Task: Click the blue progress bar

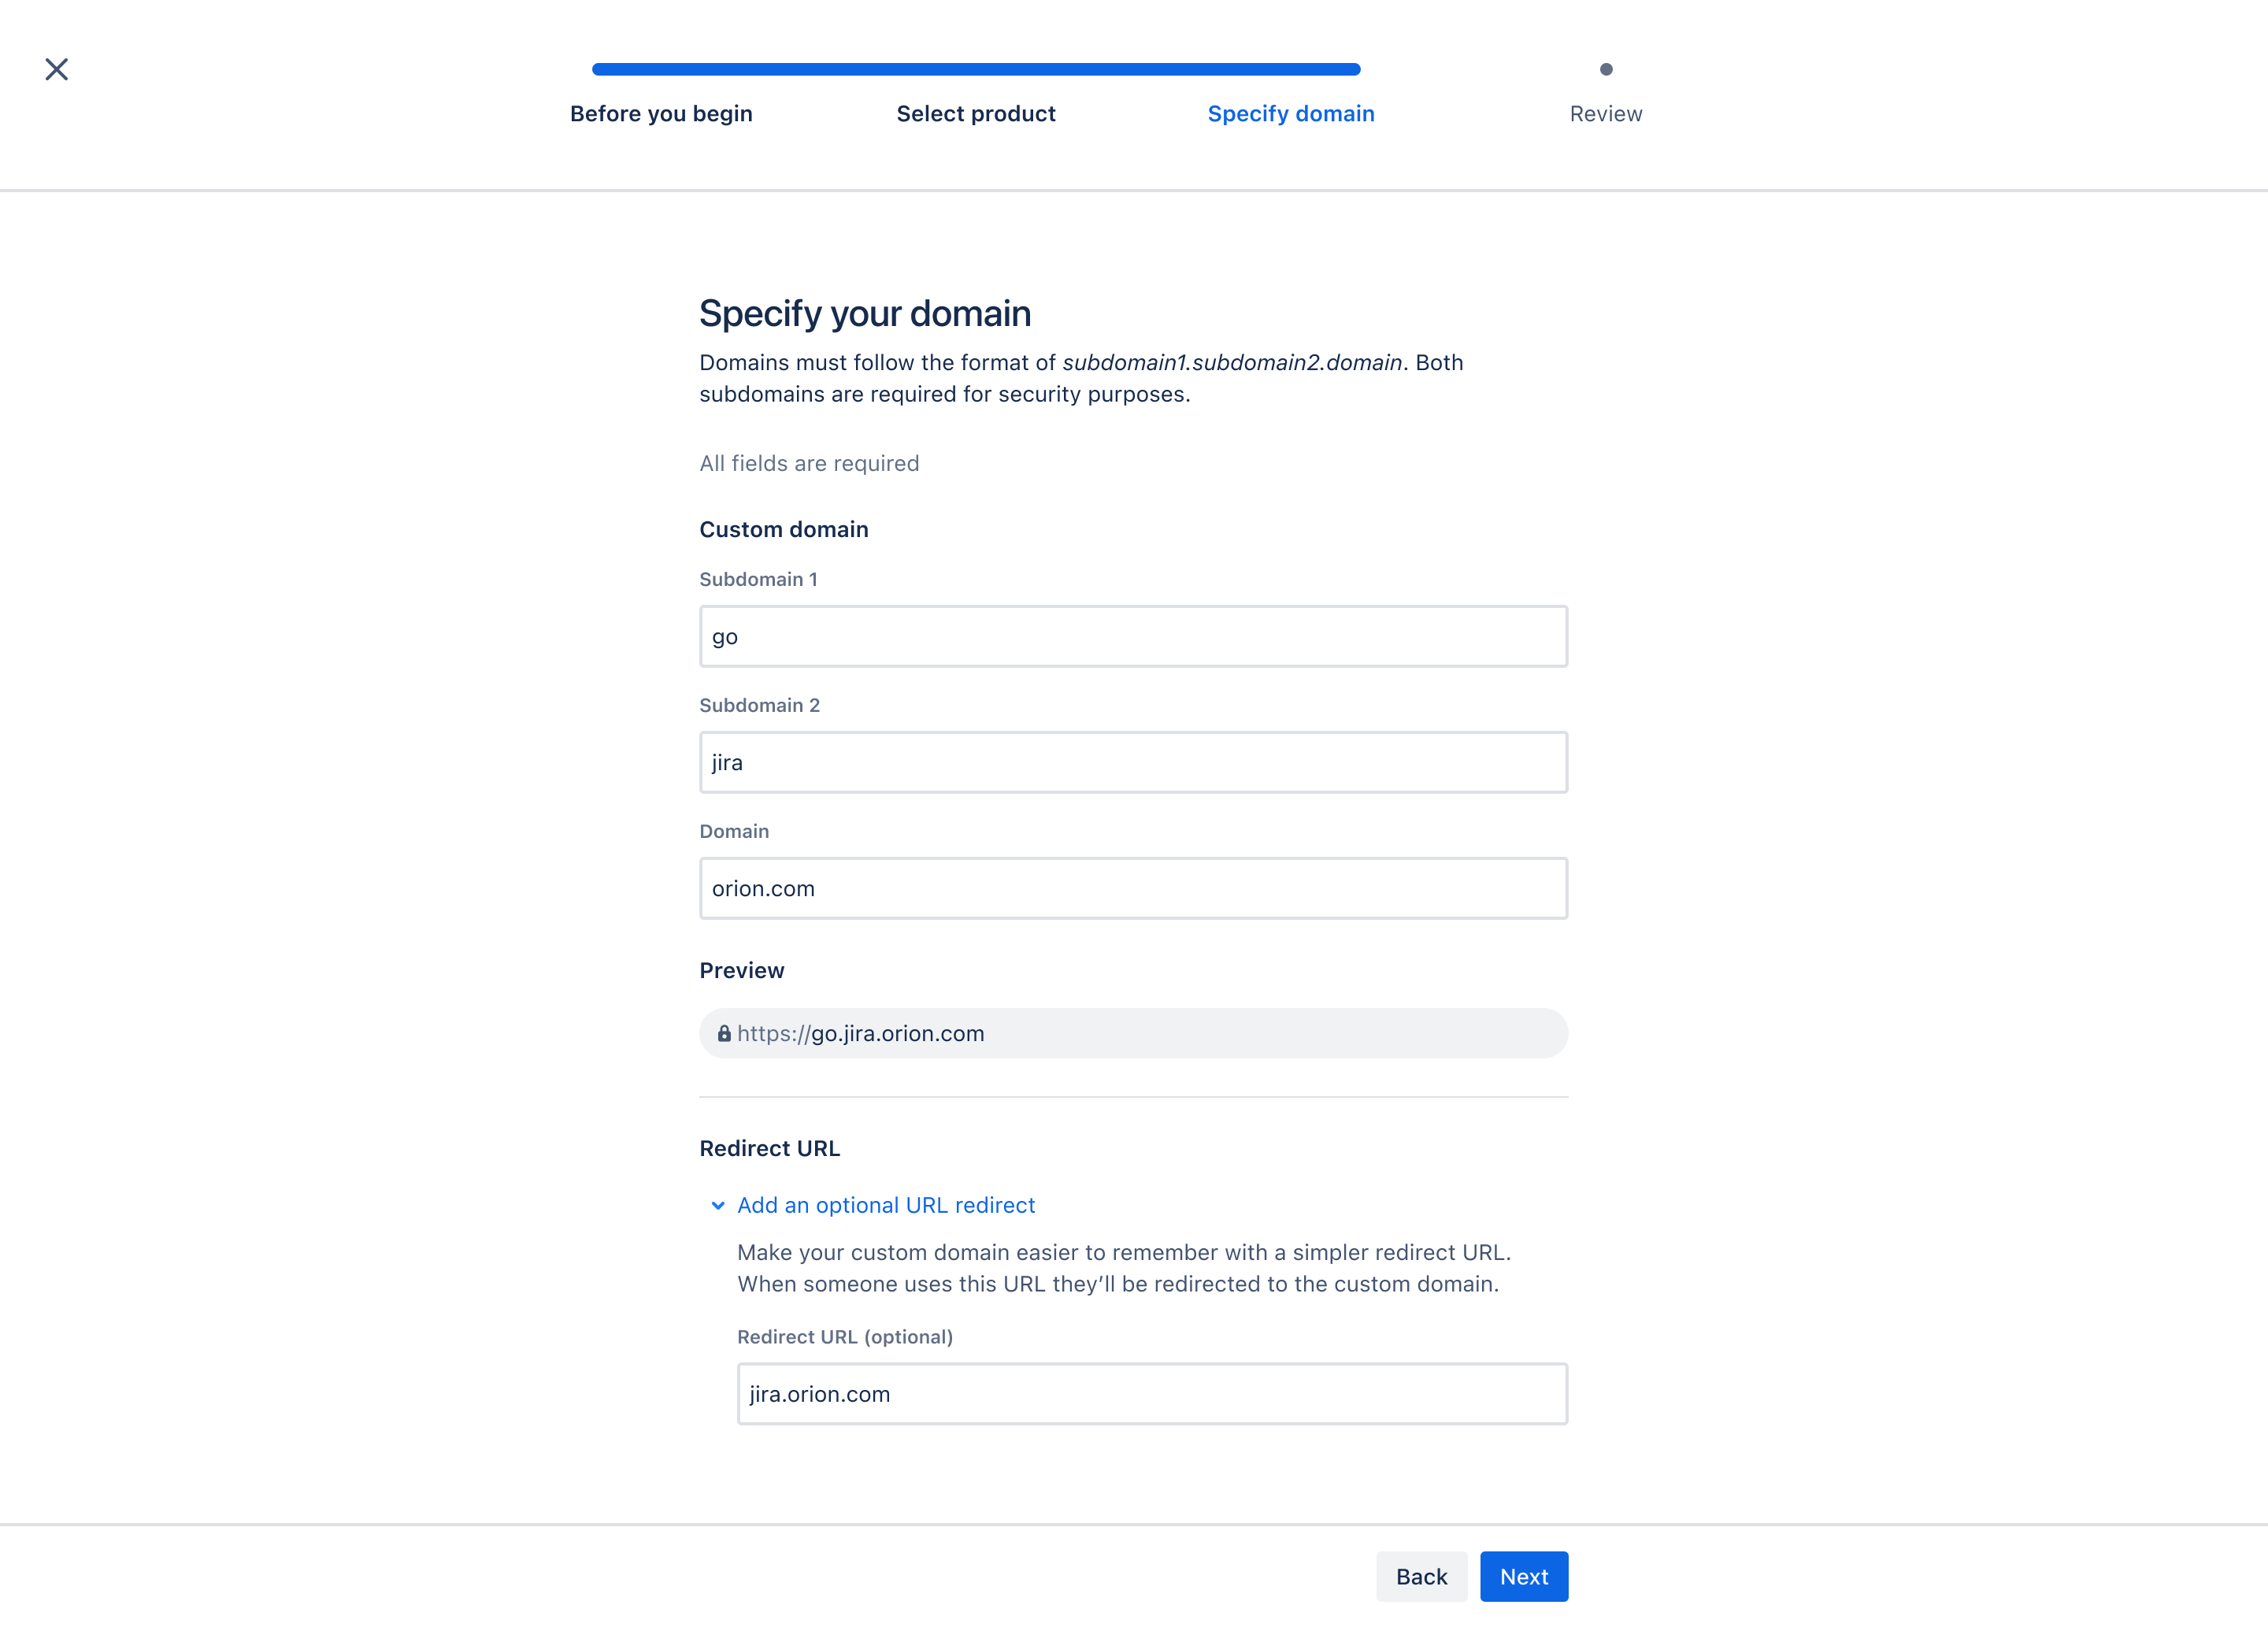Action: (976, 69)
